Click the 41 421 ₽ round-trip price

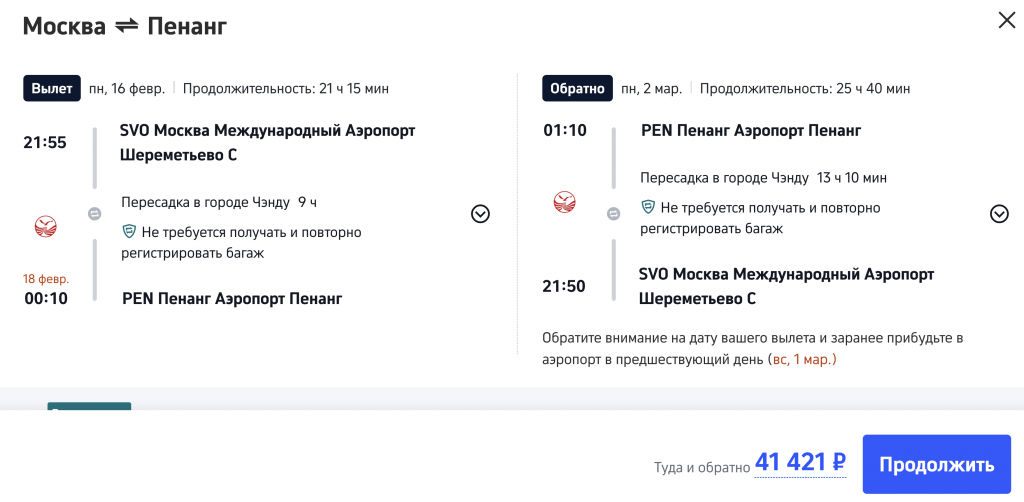point(800,463)
